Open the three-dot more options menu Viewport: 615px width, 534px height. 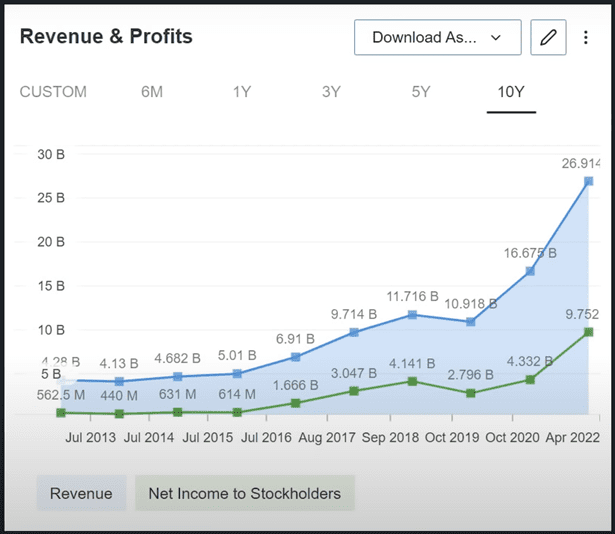tap(586, 38)
